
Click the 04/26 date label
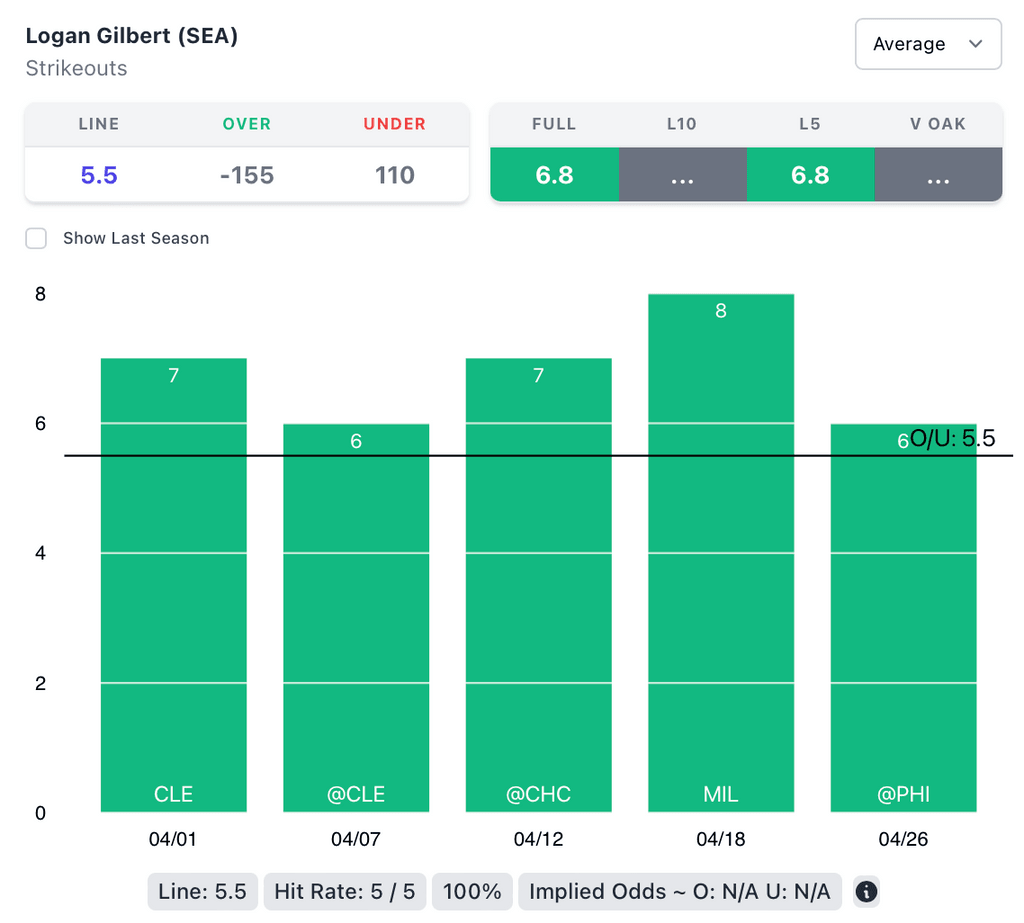(903, 839)
